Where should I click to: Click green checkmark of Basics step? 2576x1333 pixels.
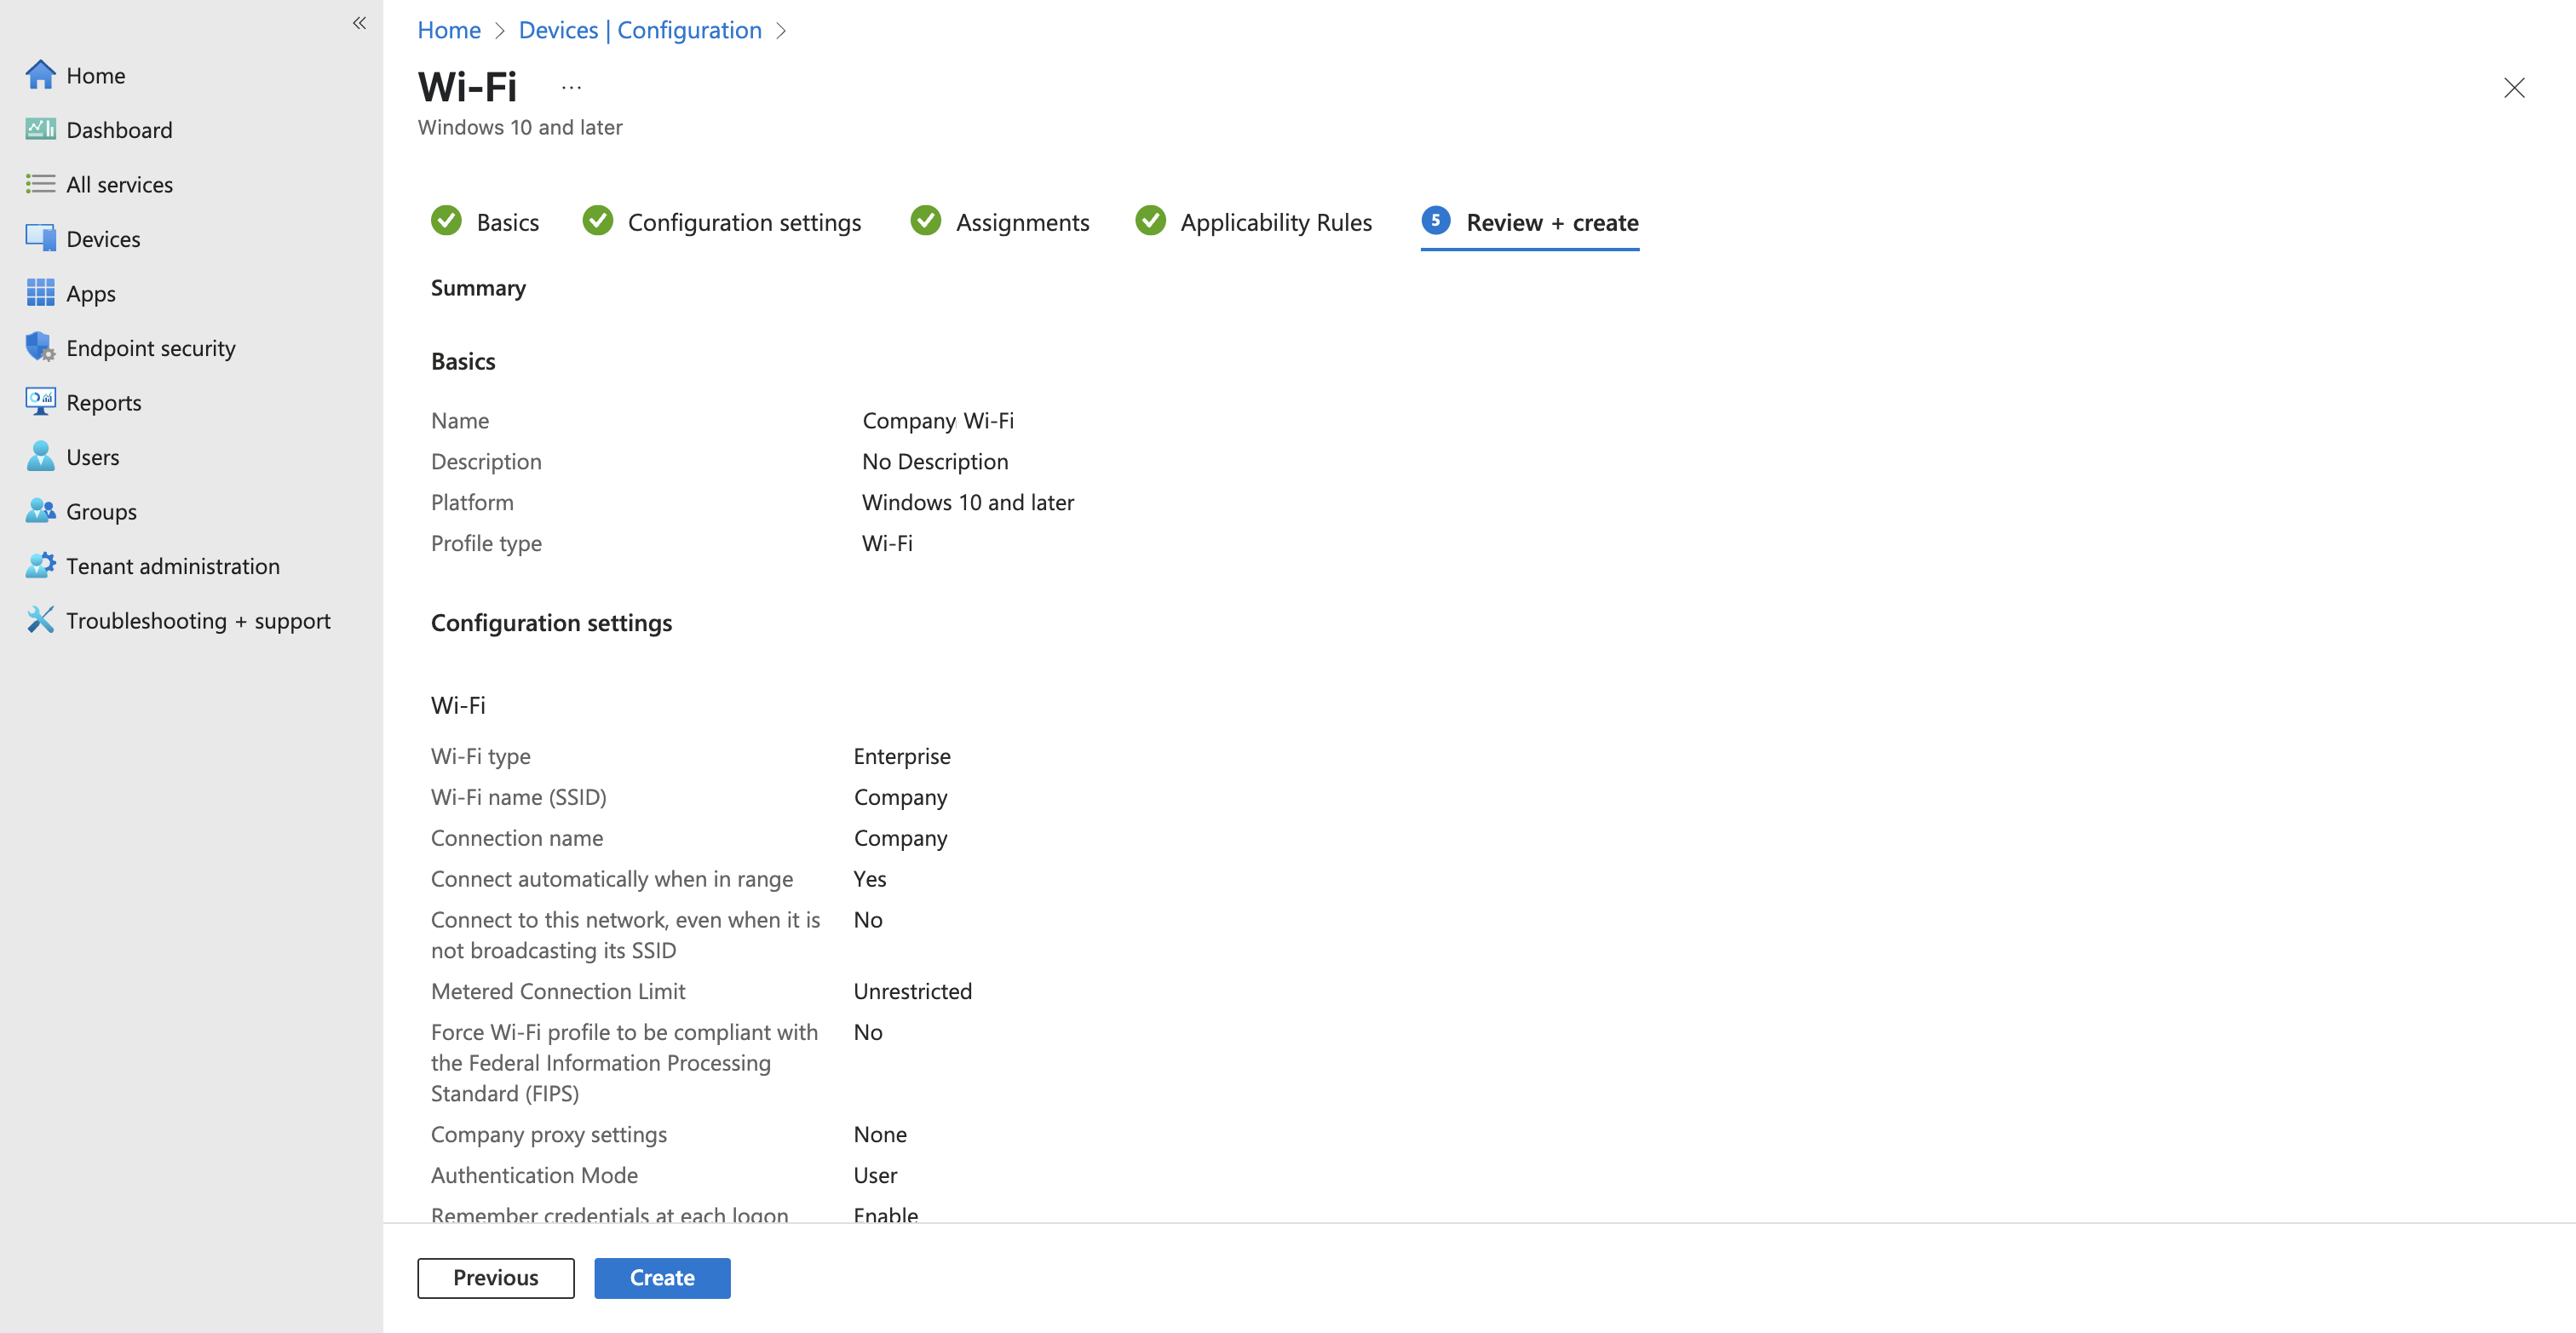(x=446, y=220)
